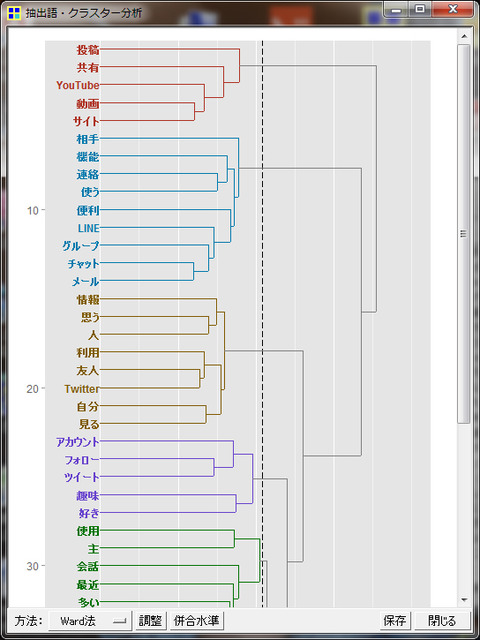Click the axis label 30
480x640 pixels.
pyautogui.click(x=33, y=567)
